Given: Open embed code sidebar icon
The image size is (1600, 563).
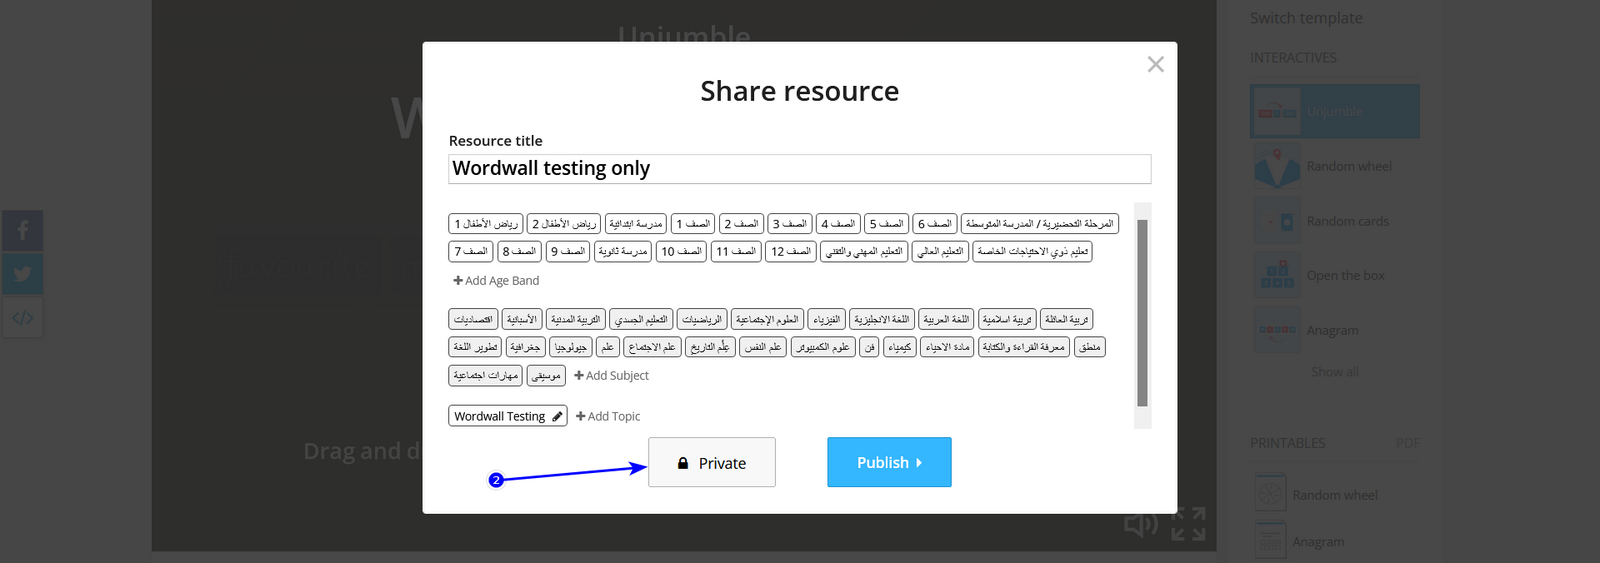Looking at the screenshot, I should point(22,318).
